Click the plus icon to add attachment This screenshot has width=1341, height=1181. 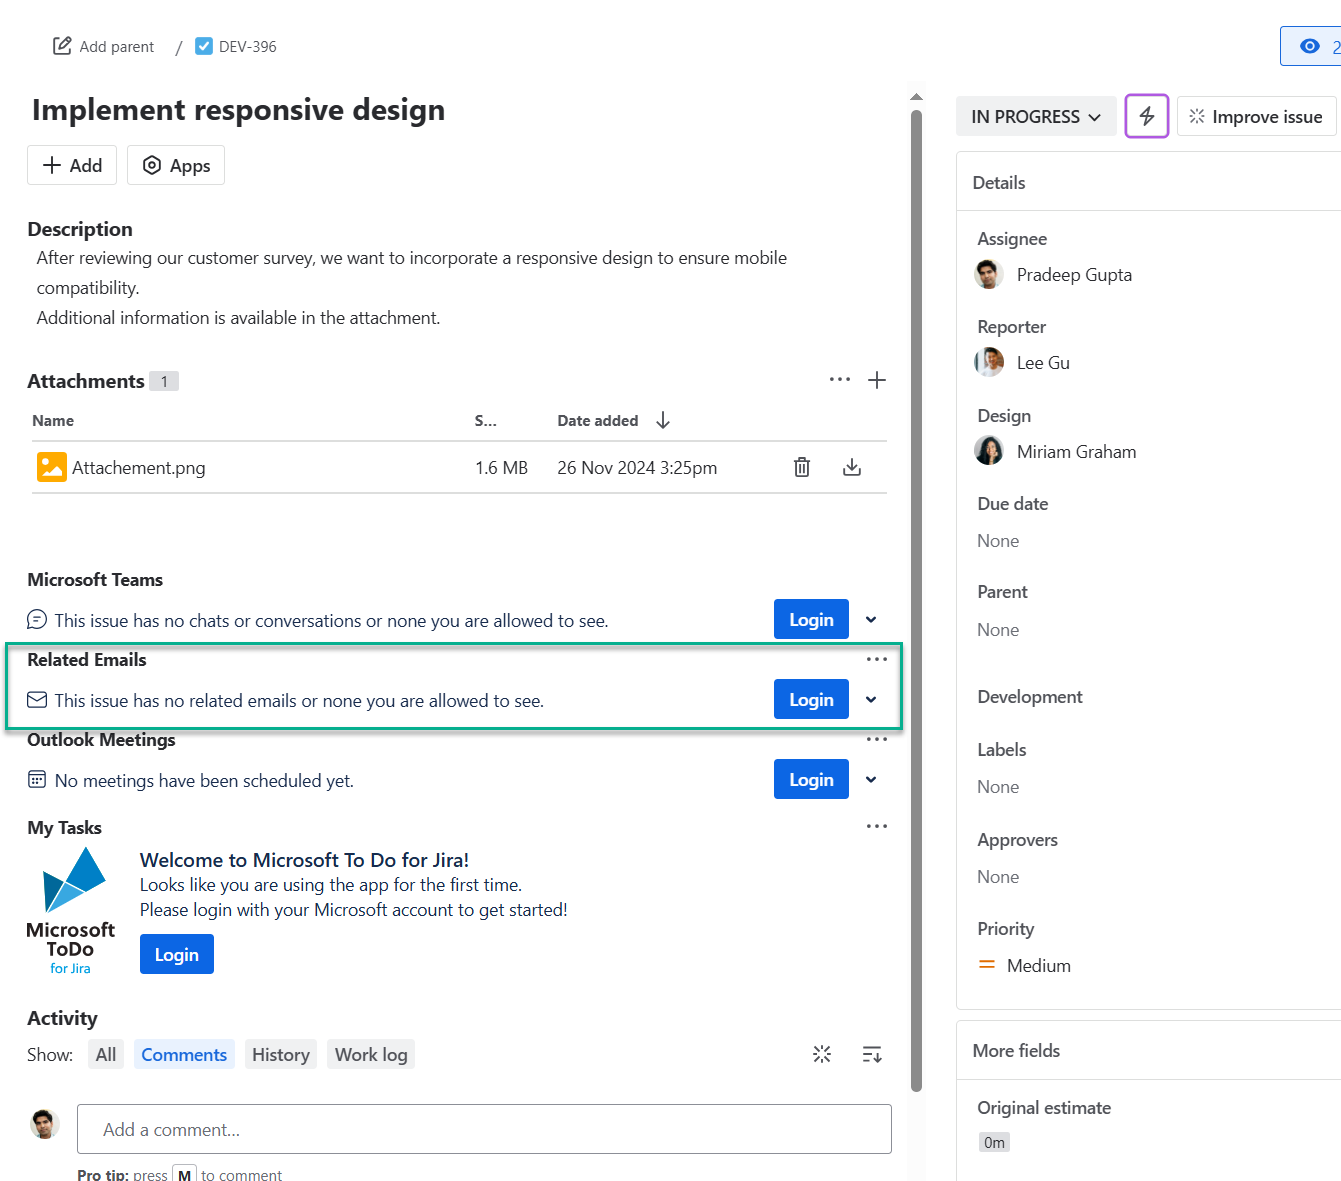[x=876, y=380]
